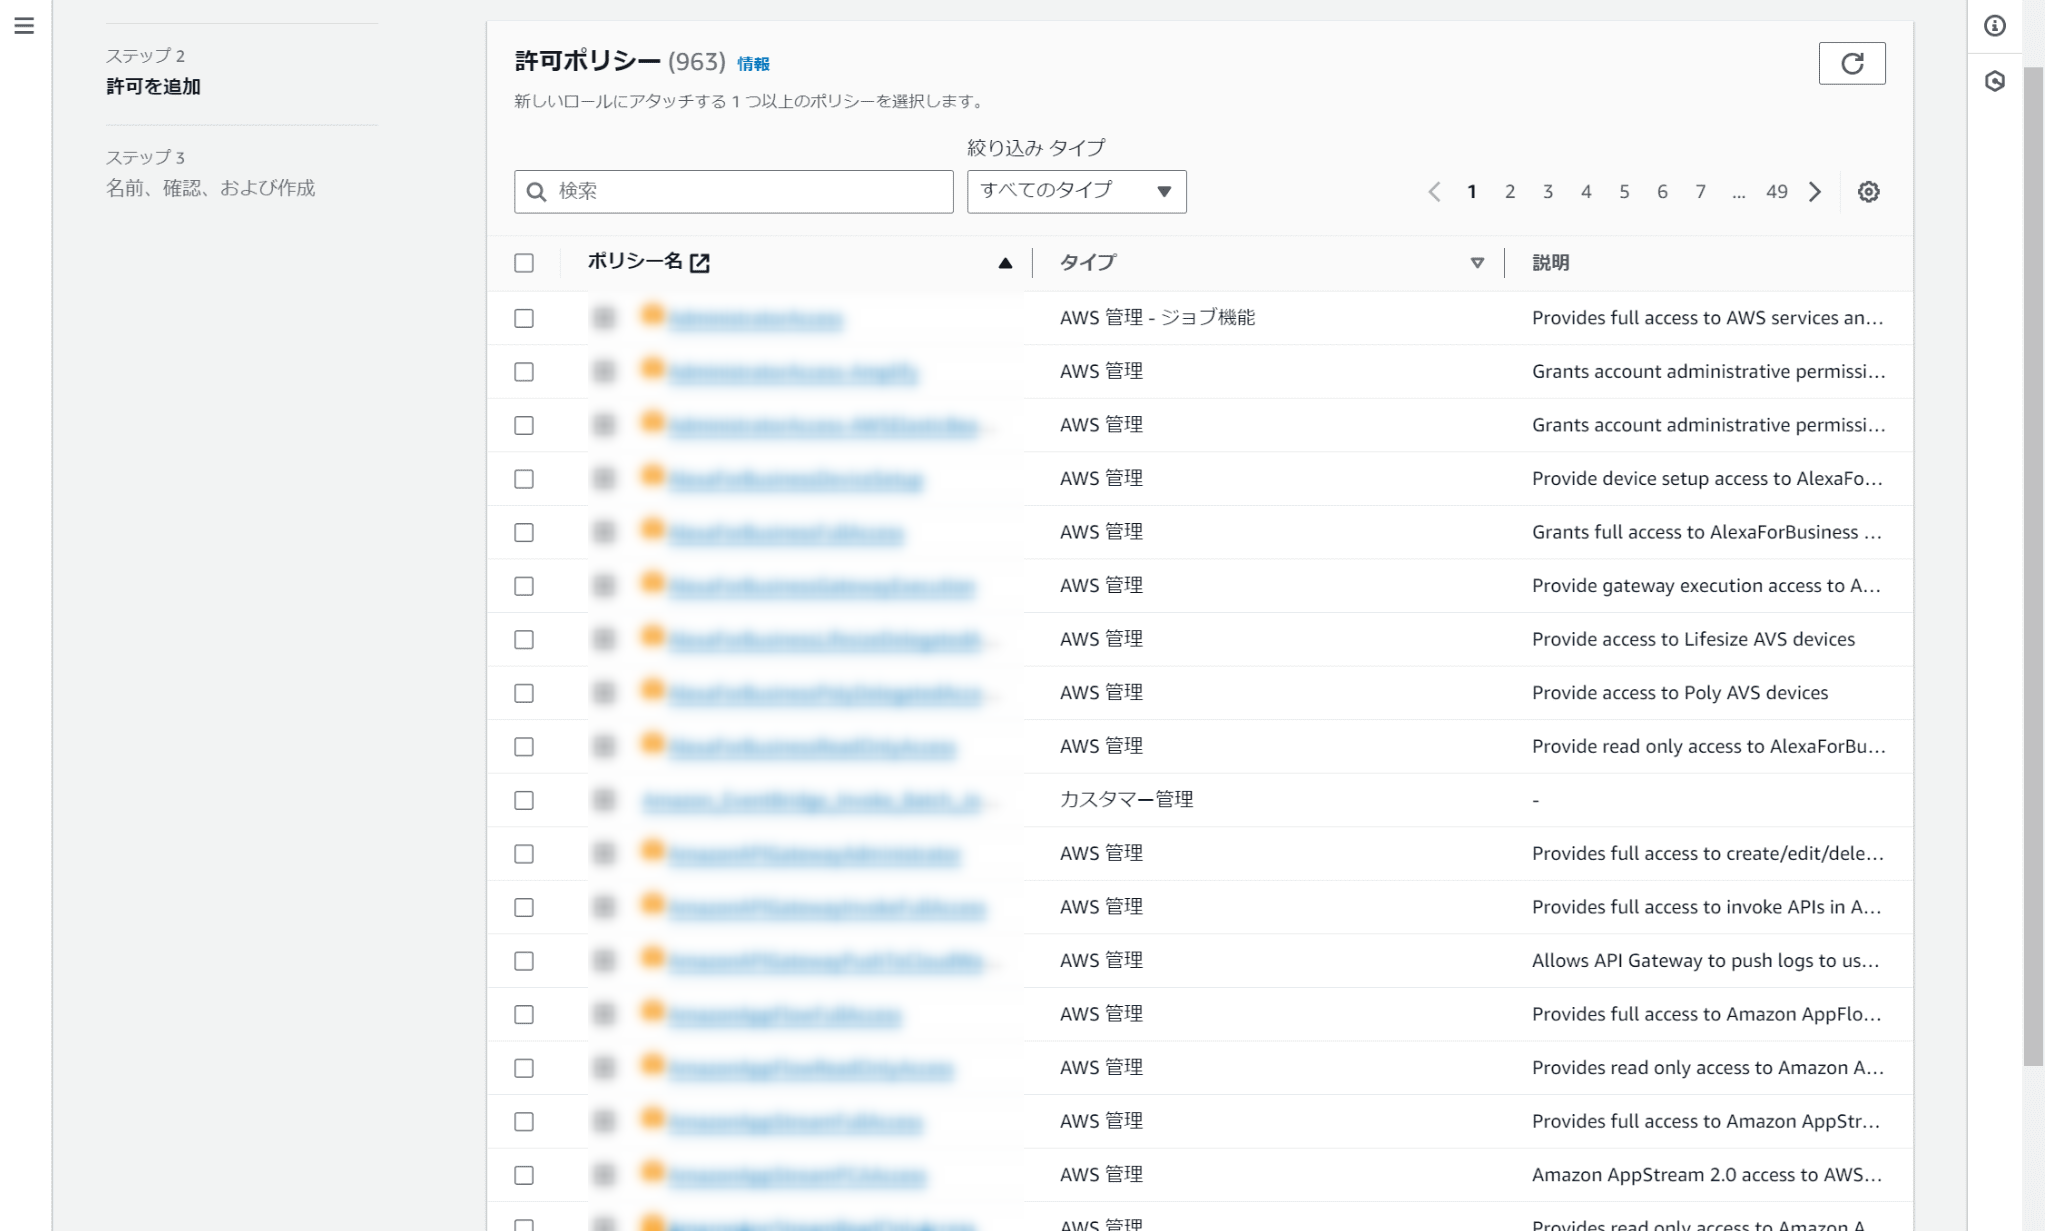Click the 情報 link next to 許可ポリシー

click(752, 63)
